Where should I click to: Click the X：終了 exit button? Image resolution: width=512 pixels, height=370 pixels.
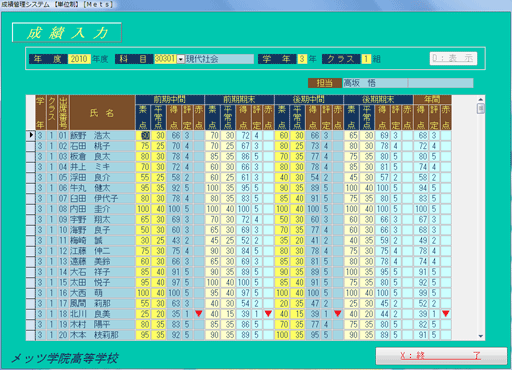[x=441, y=356]
